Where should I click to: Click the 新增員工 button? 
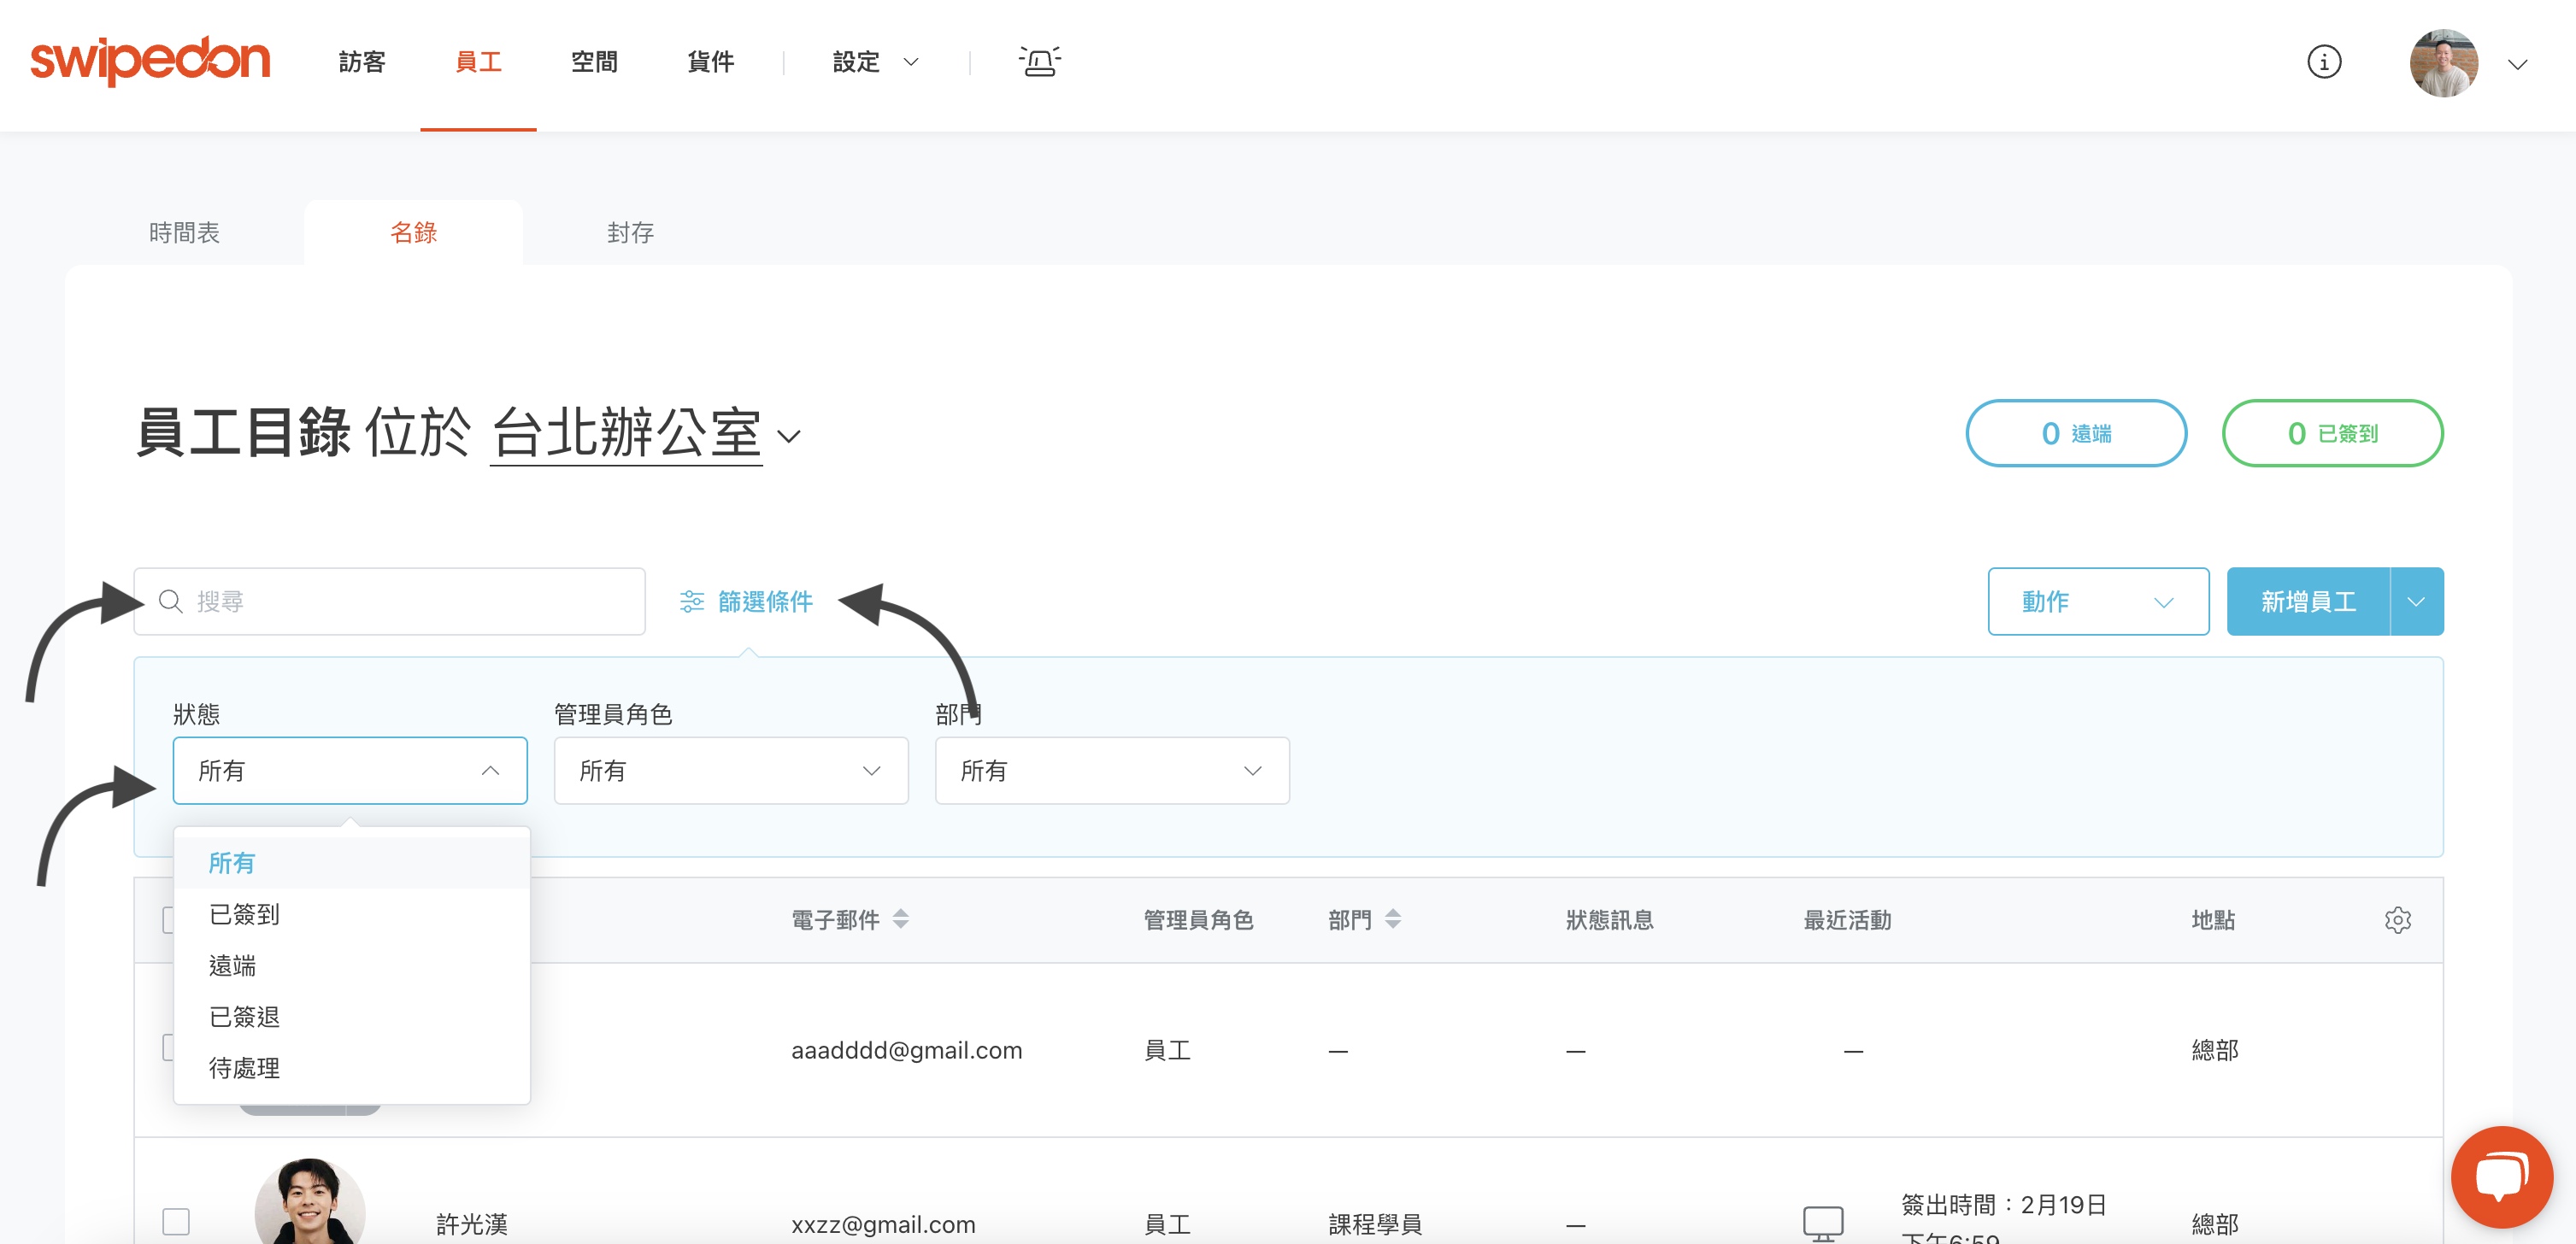click(x=2308, y=601)
